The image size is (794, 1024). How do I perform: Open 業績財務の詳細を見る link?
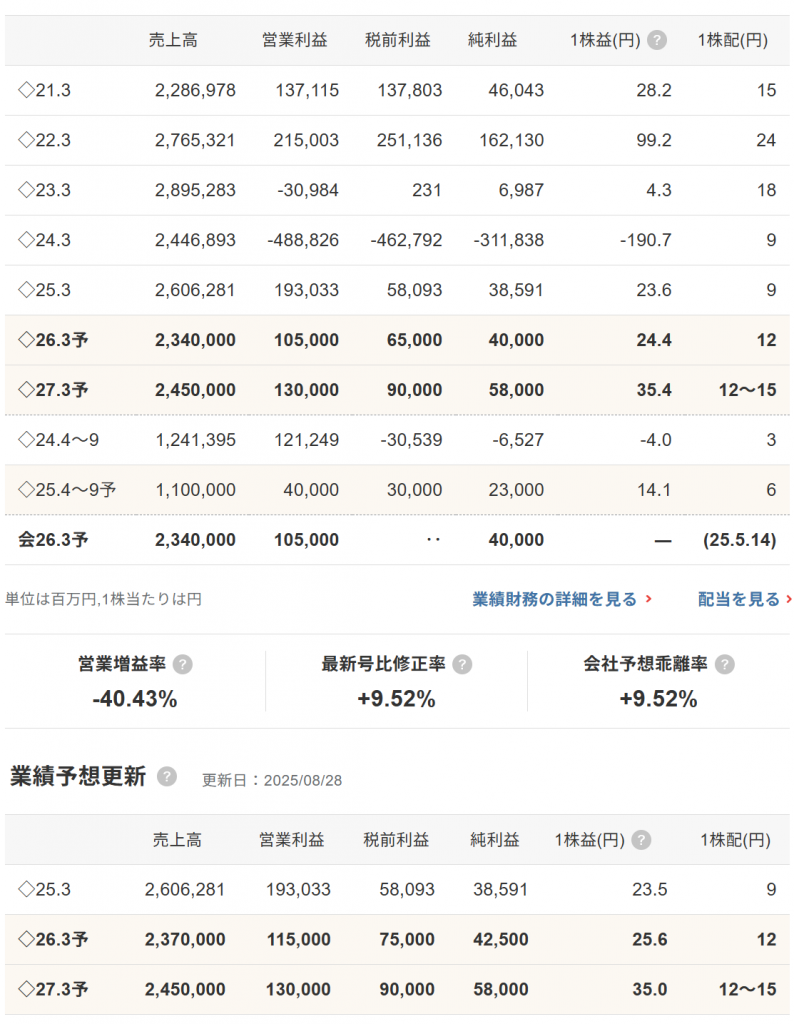coord(562,599)
